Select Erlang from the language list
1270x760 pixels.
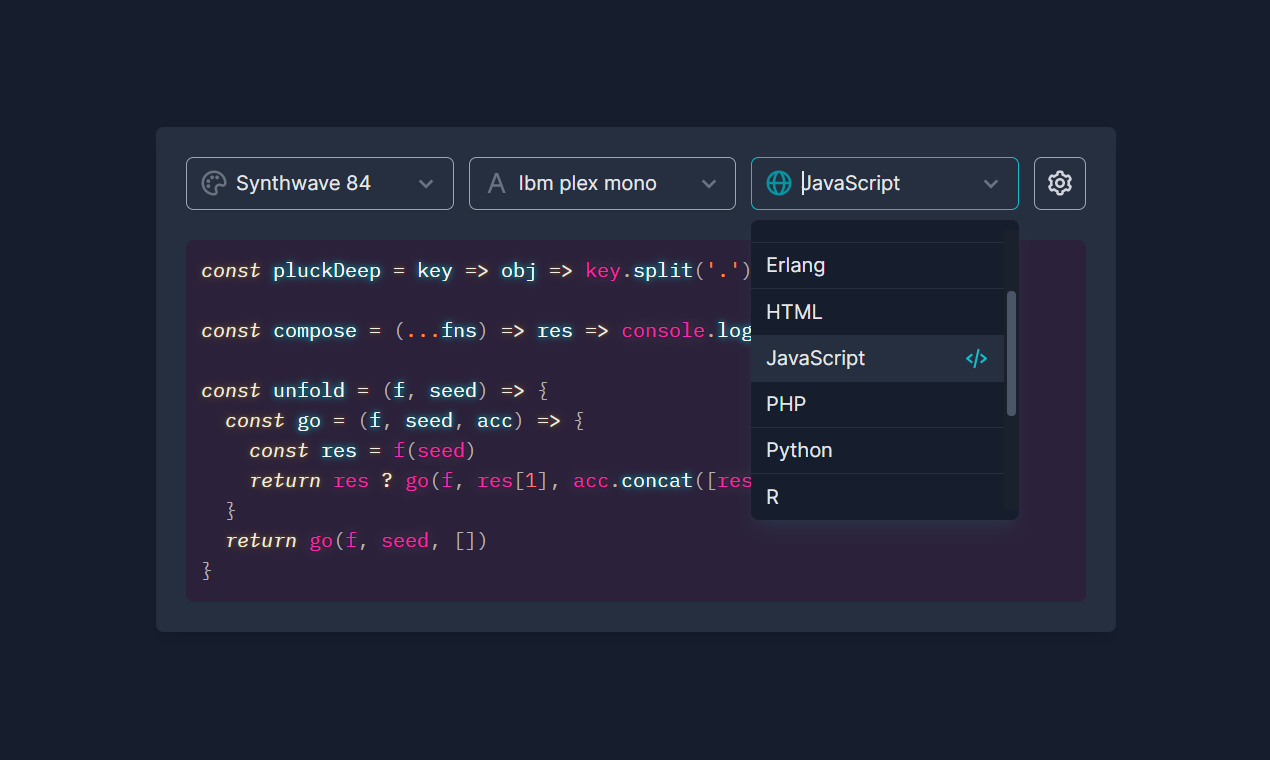(795, 265)
